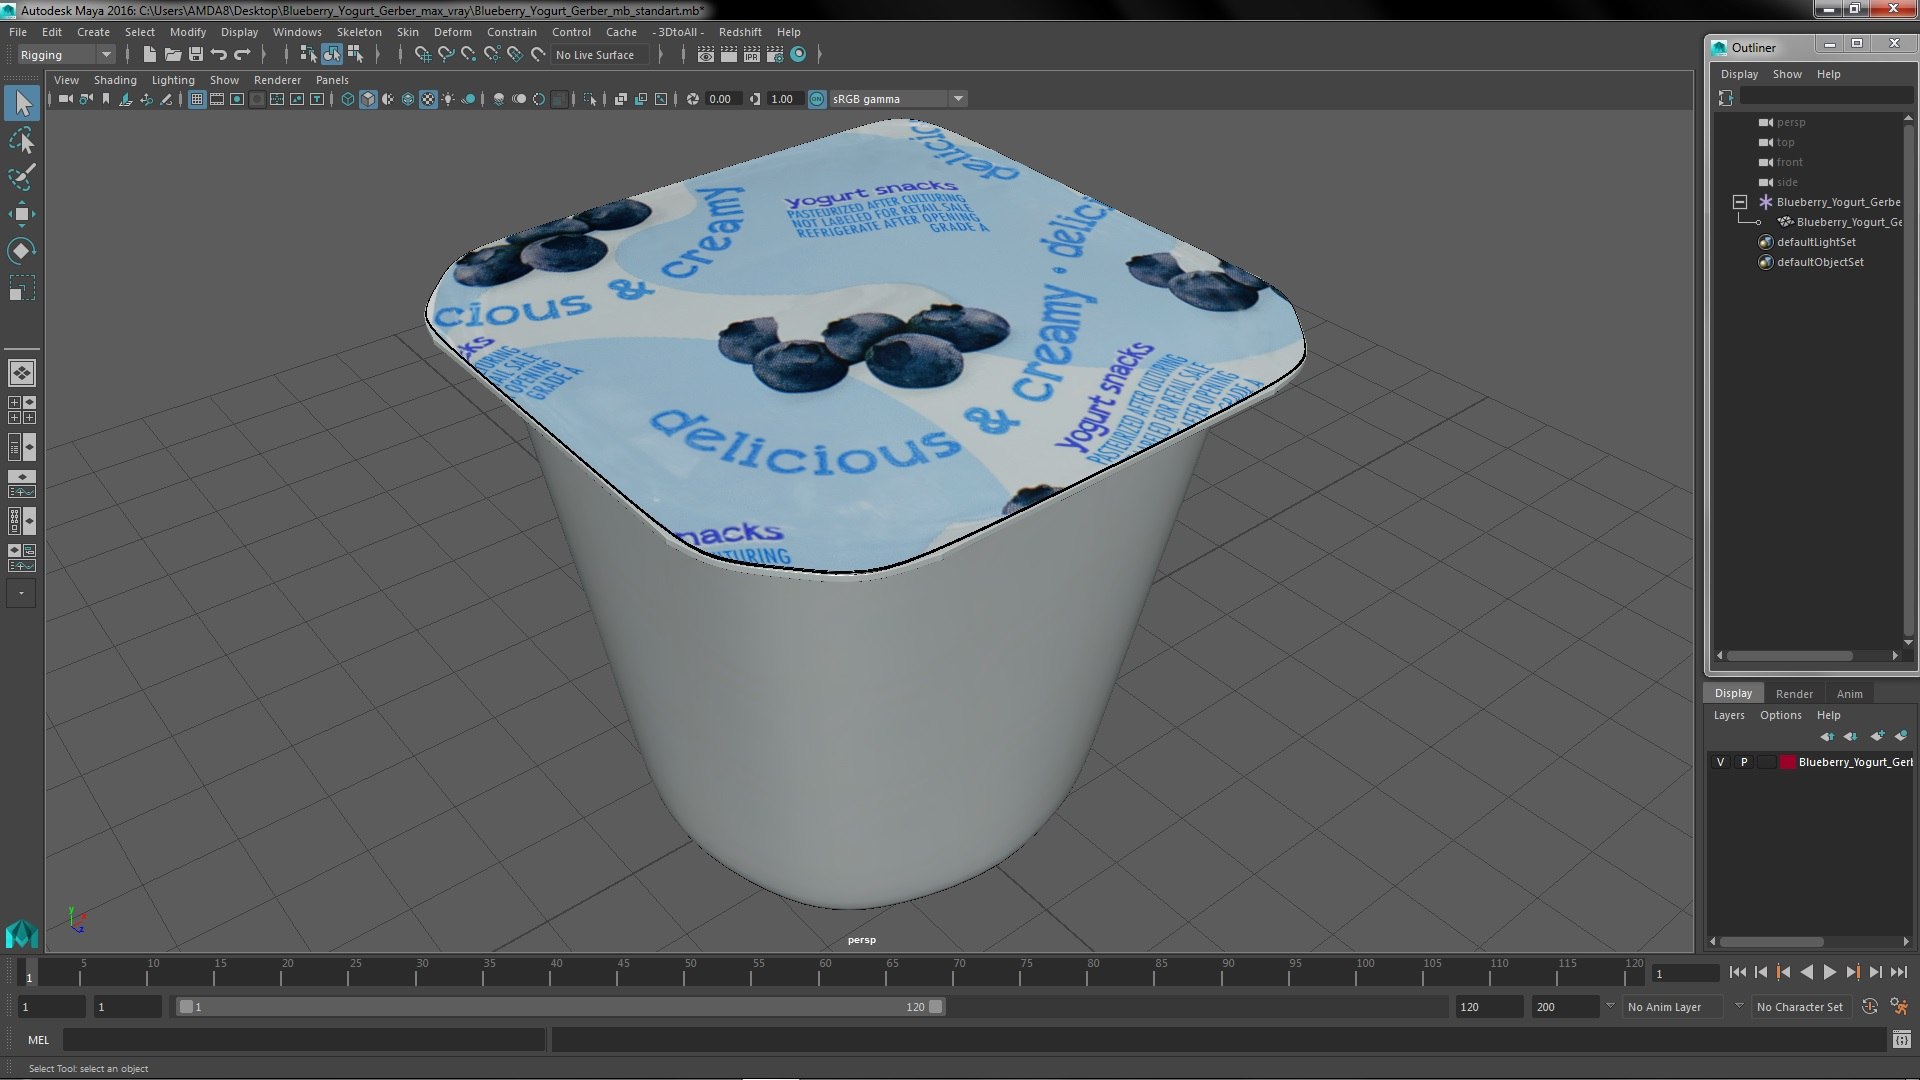The image size is (1920, 1080).
Task: Select by component type mode icon
Action: pos(355,55)
